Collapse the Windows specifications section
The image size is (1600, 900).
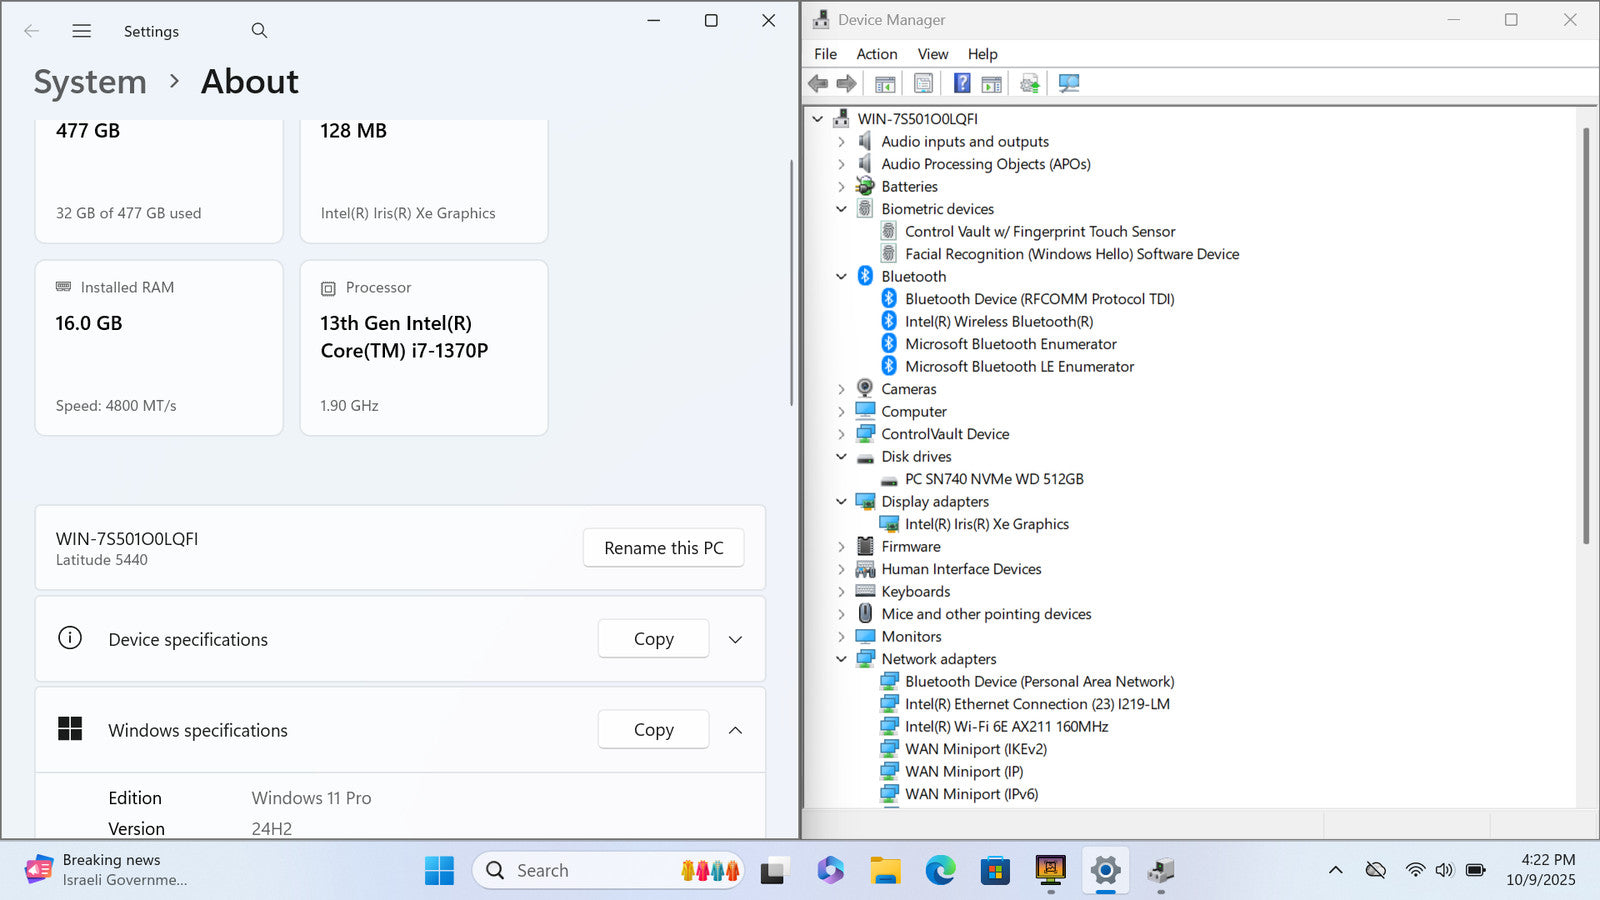[x=735, y=730]
